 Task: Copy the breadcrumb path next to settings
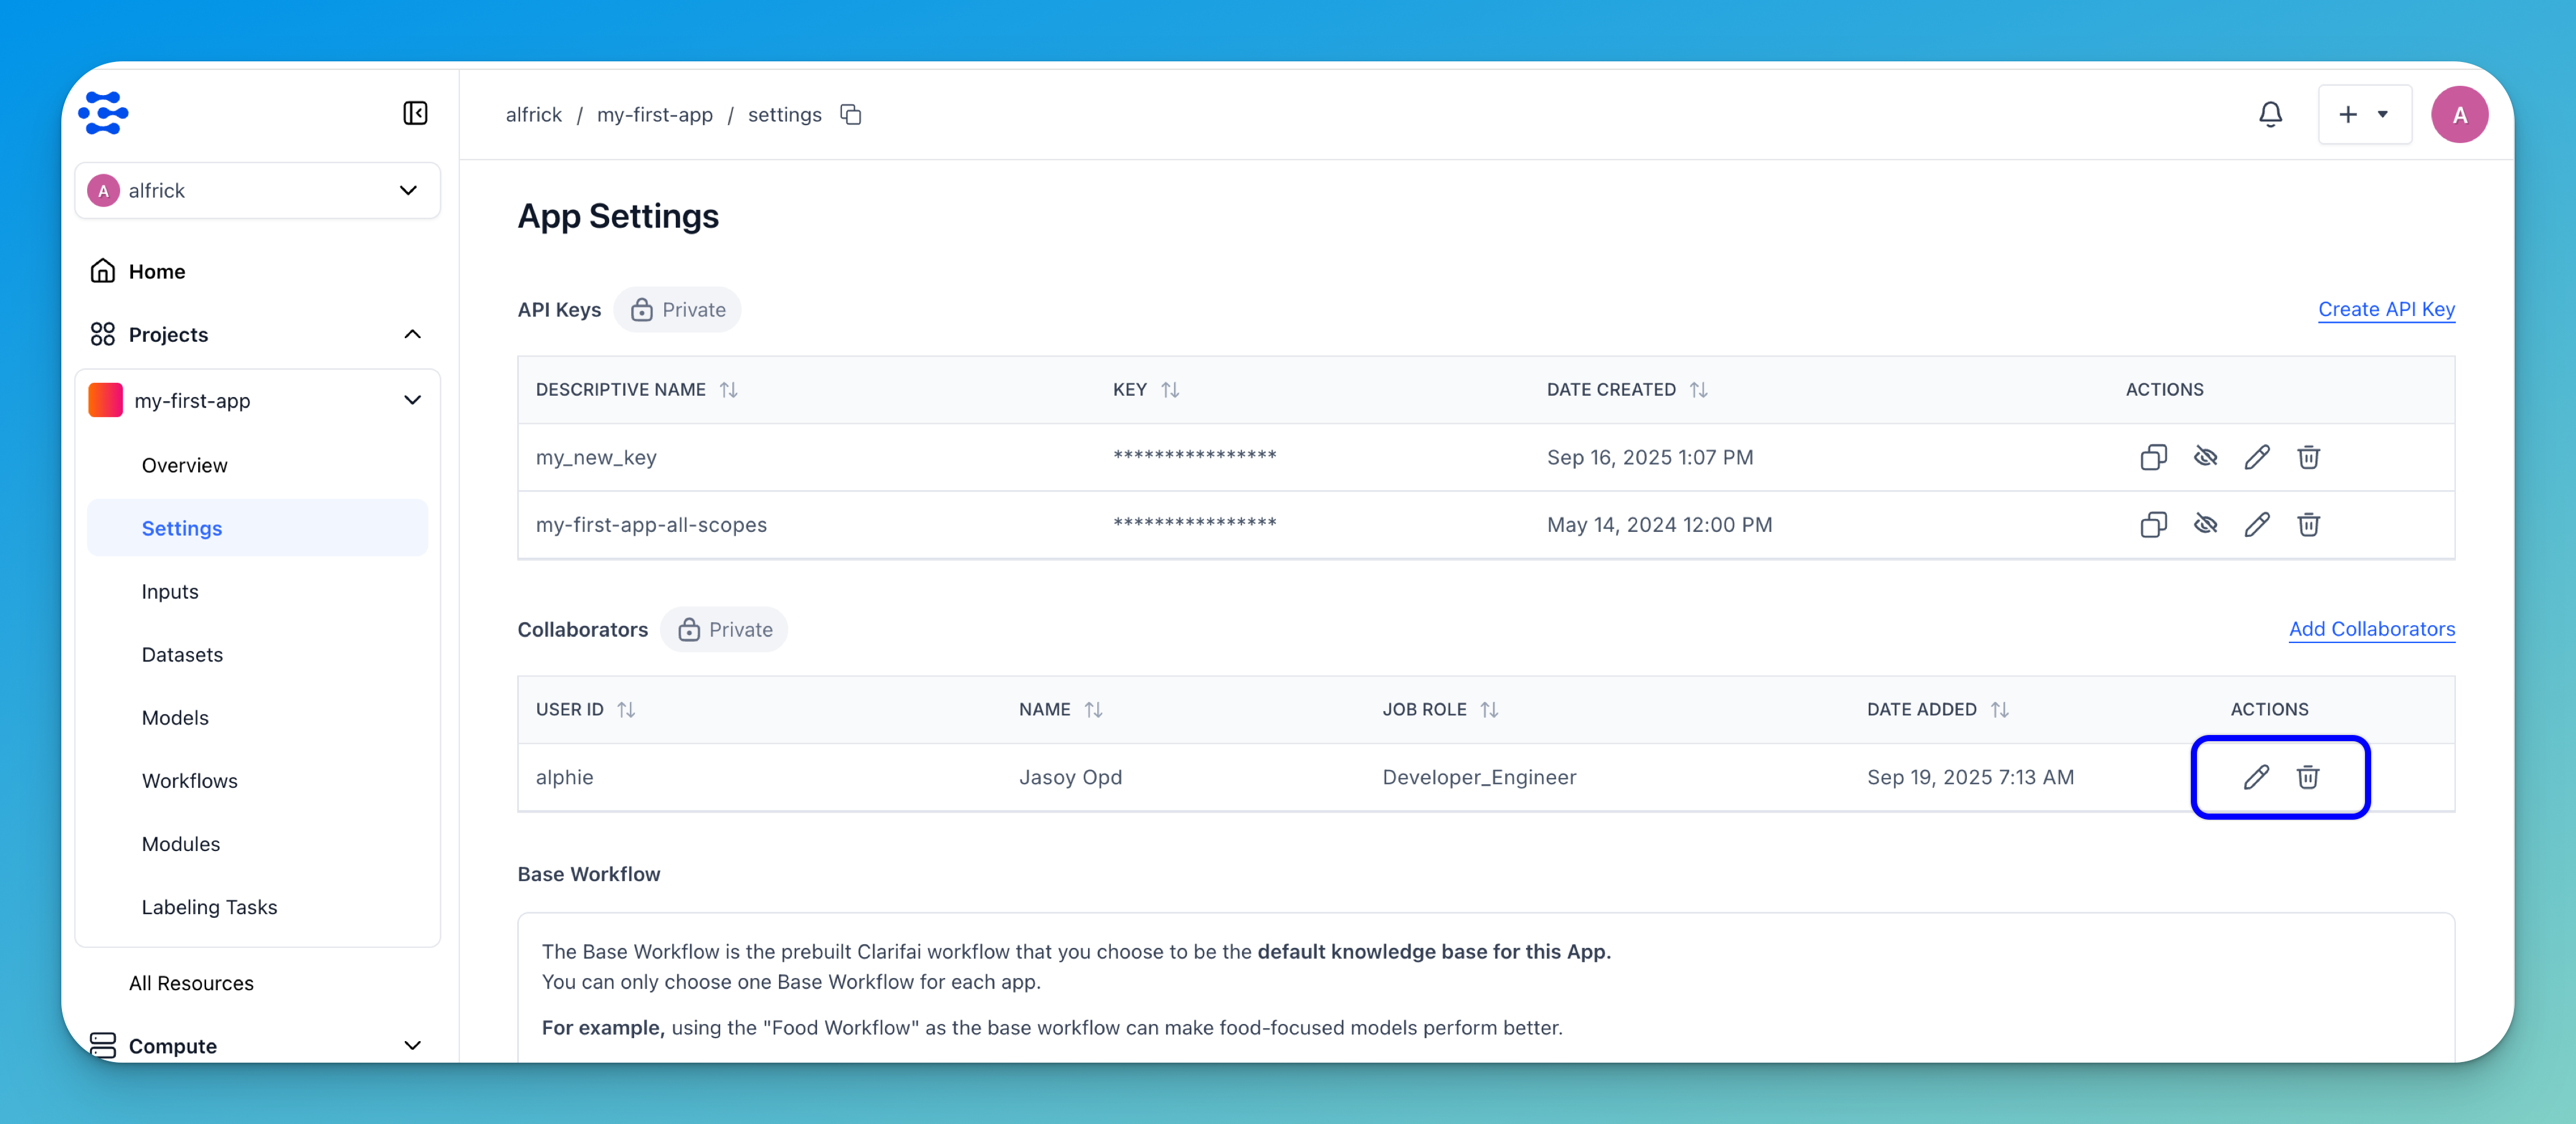pos(851,115)
